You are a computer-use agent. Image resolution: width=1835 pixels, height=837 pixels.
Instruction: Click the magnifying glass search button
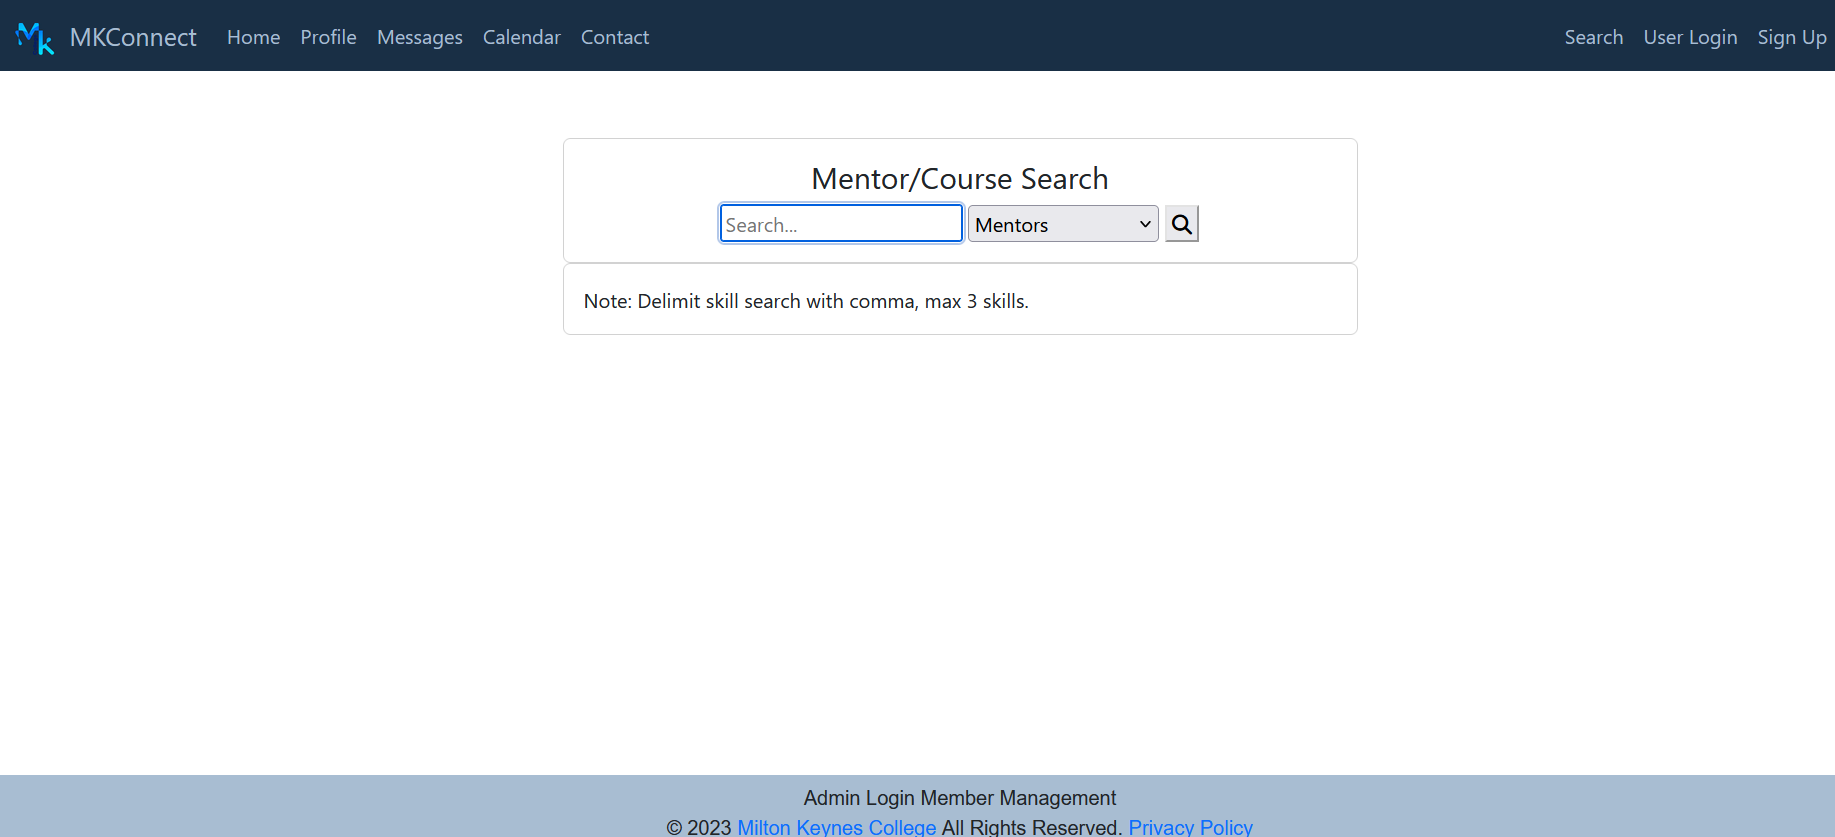[1181, 224]
